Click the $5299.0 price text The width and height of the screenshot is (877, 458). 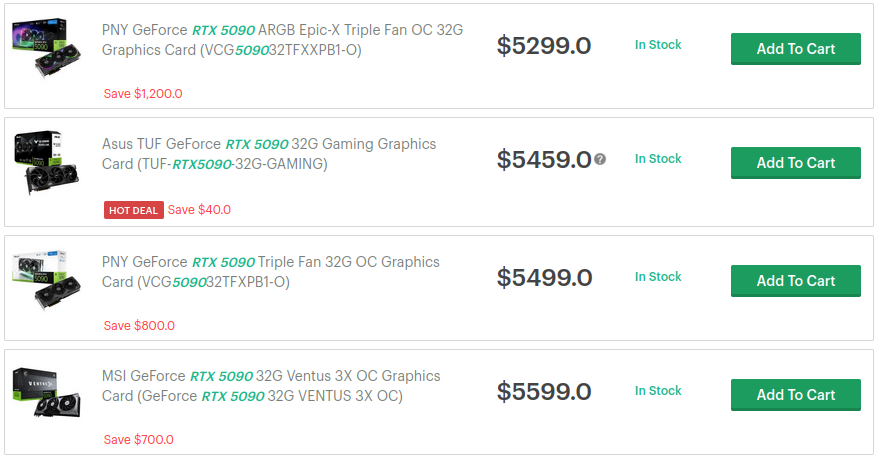pyautogui.click(x=544, y=46)
